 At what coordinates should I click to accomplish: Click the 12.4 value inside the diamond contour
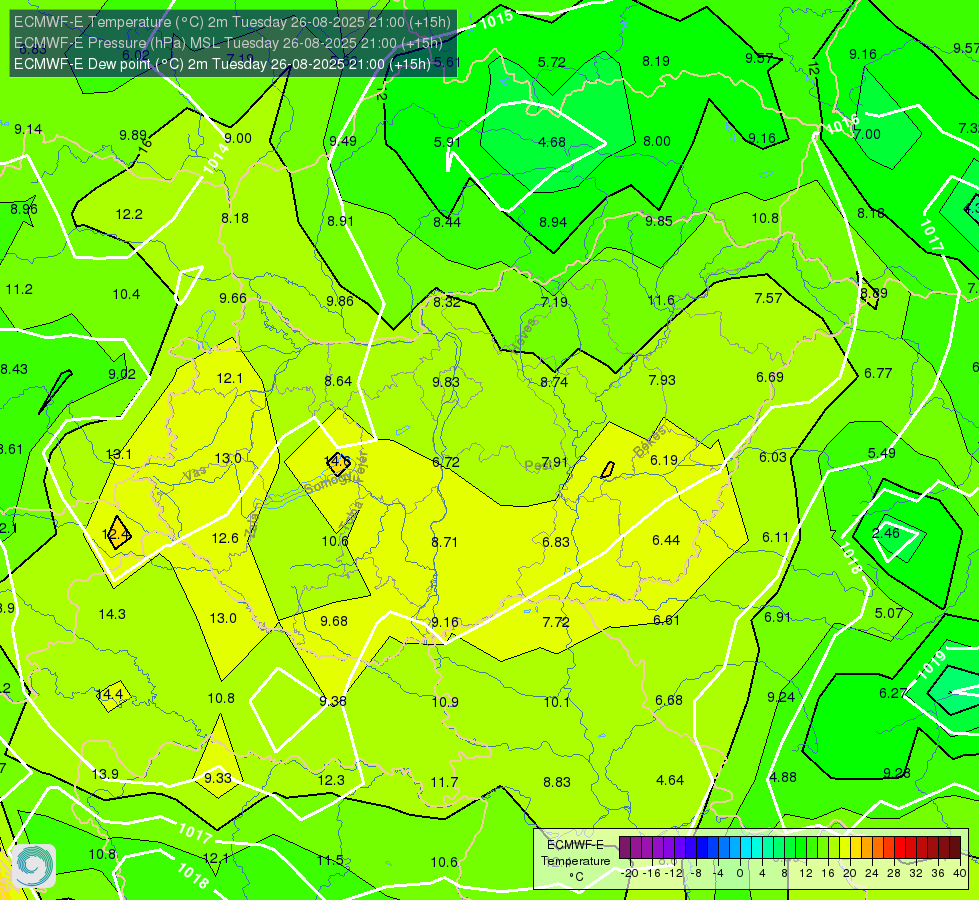pyautogui.click(x=116, y=534)
